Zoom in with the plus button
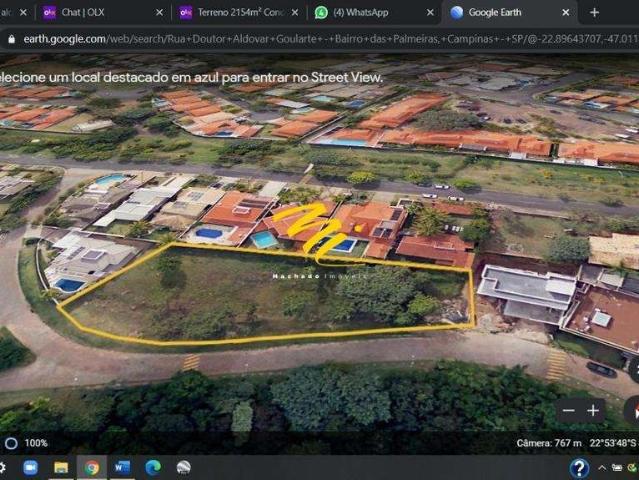The height and width of the screenshot is (480, 639). (x=593, y=411)
